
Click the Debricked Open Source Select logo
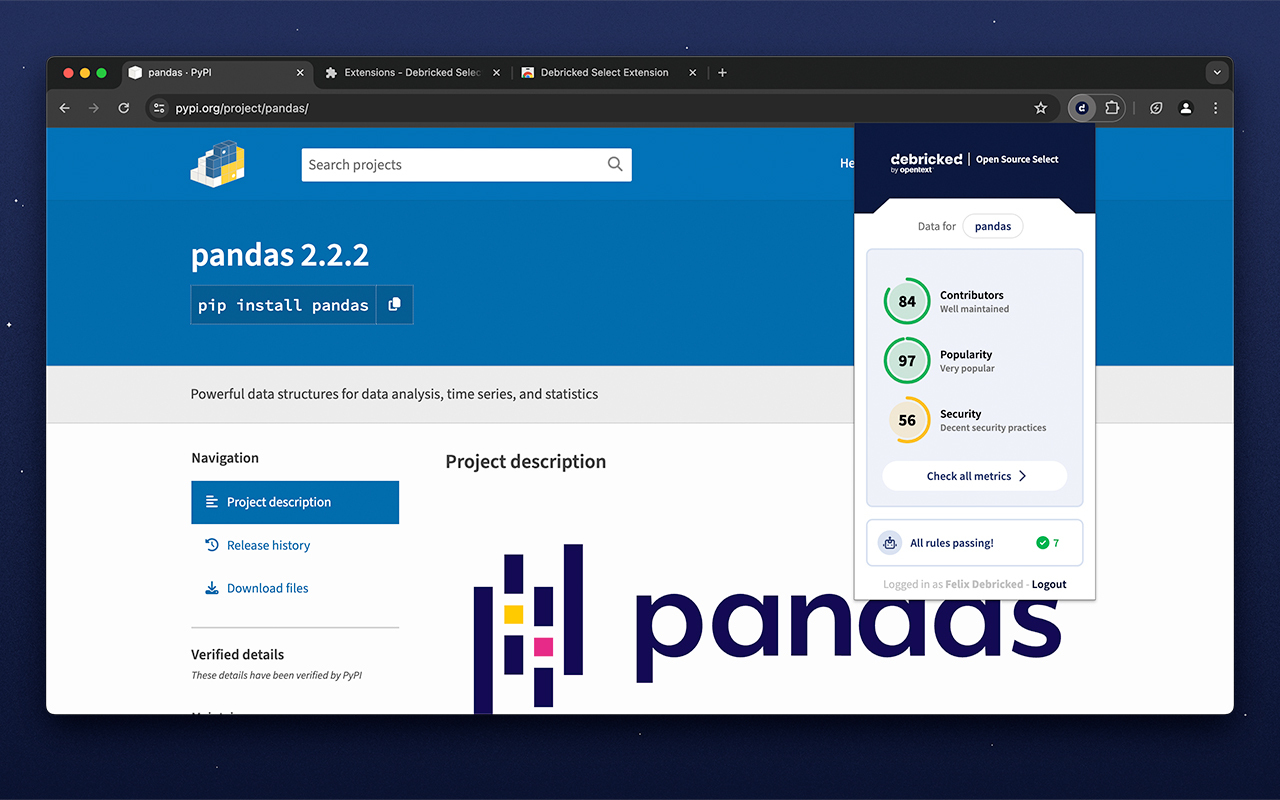tap(974, 161)
